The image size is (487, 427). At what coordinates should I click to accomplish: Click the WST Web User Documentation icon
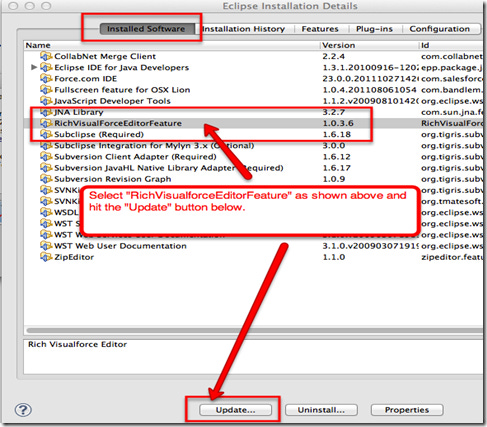[46, 246]
